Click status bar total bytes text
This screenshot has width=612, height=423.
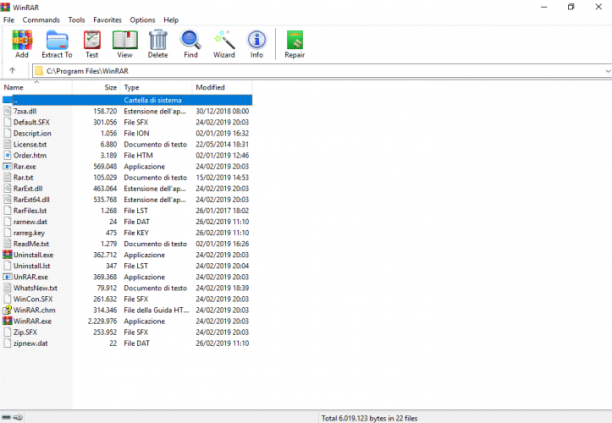[x=369, y=418]
